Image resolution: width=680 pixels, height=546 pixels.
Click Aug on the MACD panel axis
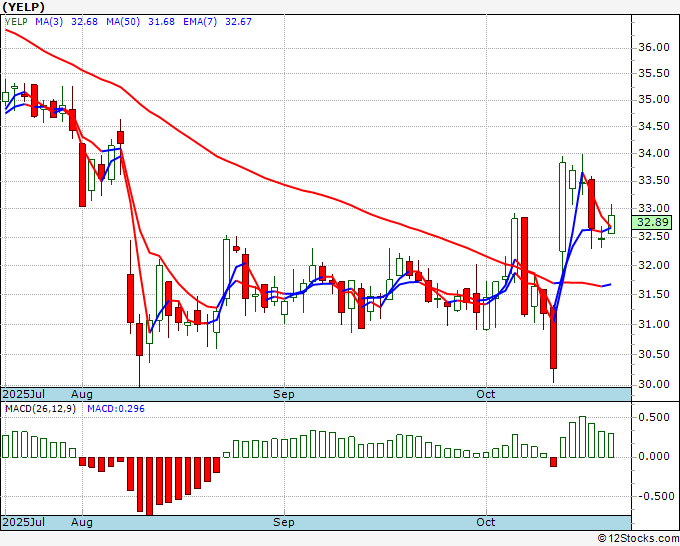coord(82,522)
